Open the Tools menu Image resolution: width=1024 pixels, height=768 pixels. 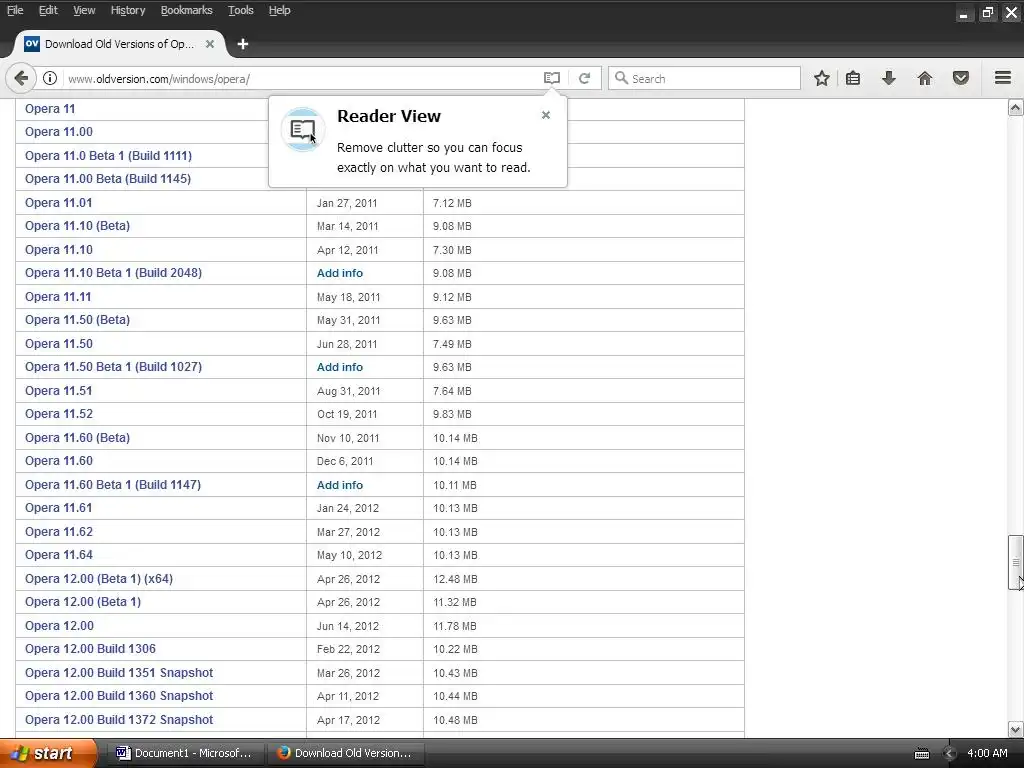(x=240, y=10)
